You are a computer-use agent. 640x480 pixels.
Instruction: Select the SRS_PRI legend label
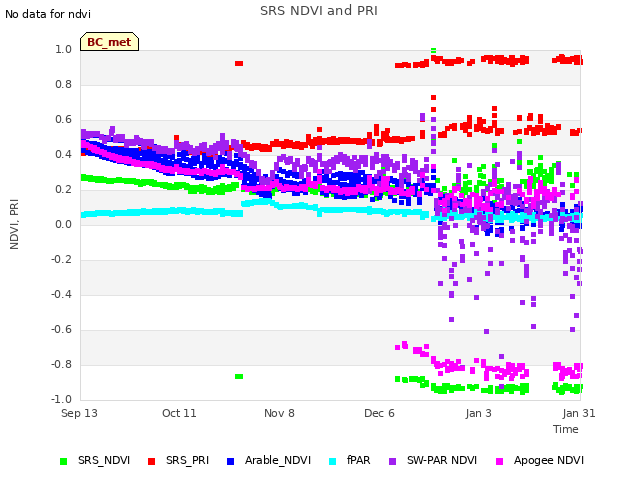point(187,460)
